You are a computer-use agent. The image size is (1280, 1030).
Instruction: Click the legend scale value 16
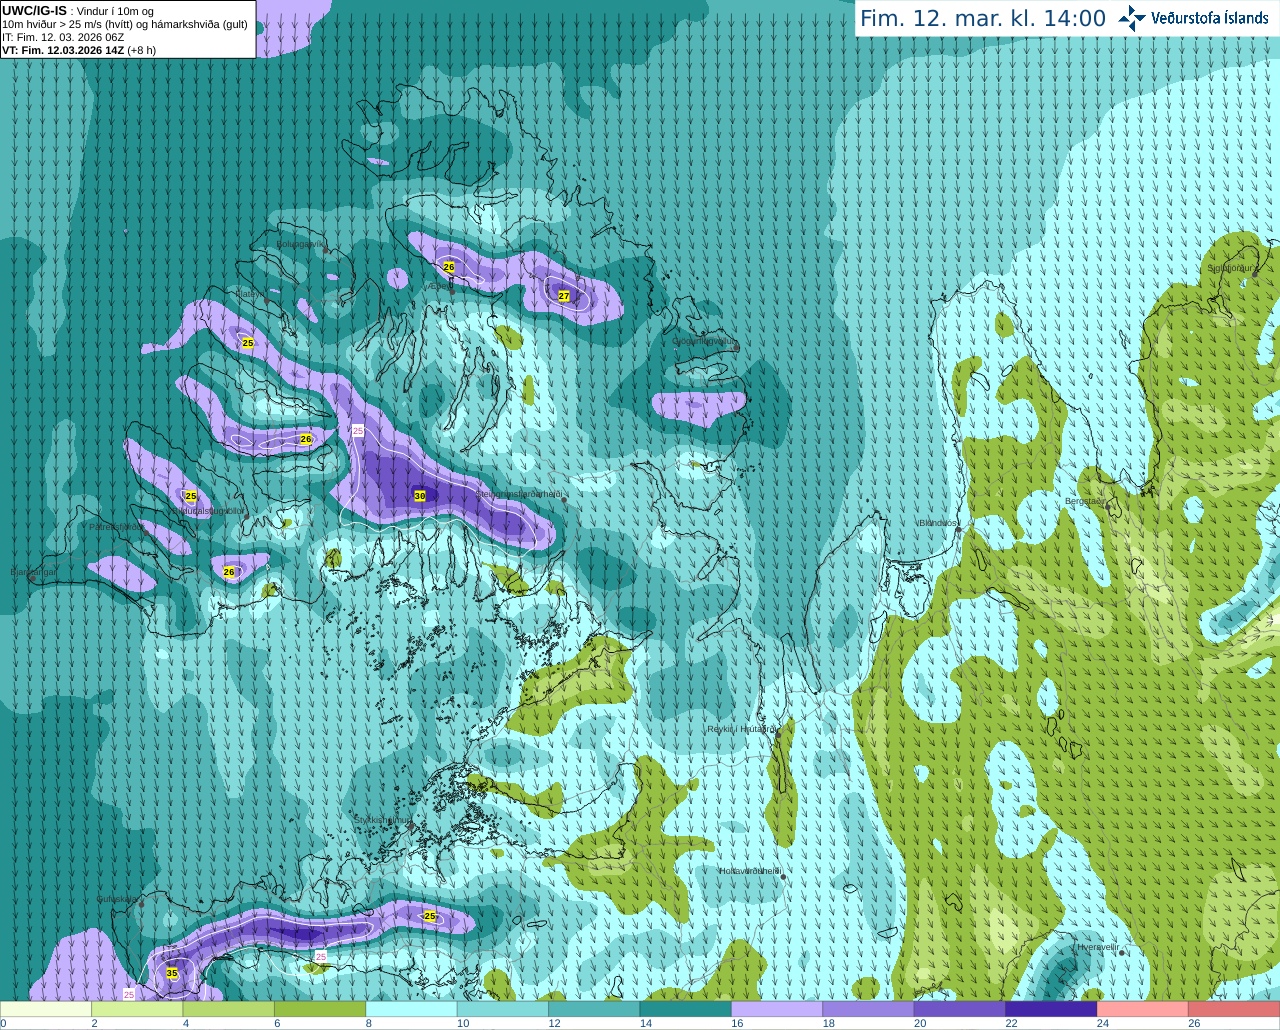point(736,1023)
